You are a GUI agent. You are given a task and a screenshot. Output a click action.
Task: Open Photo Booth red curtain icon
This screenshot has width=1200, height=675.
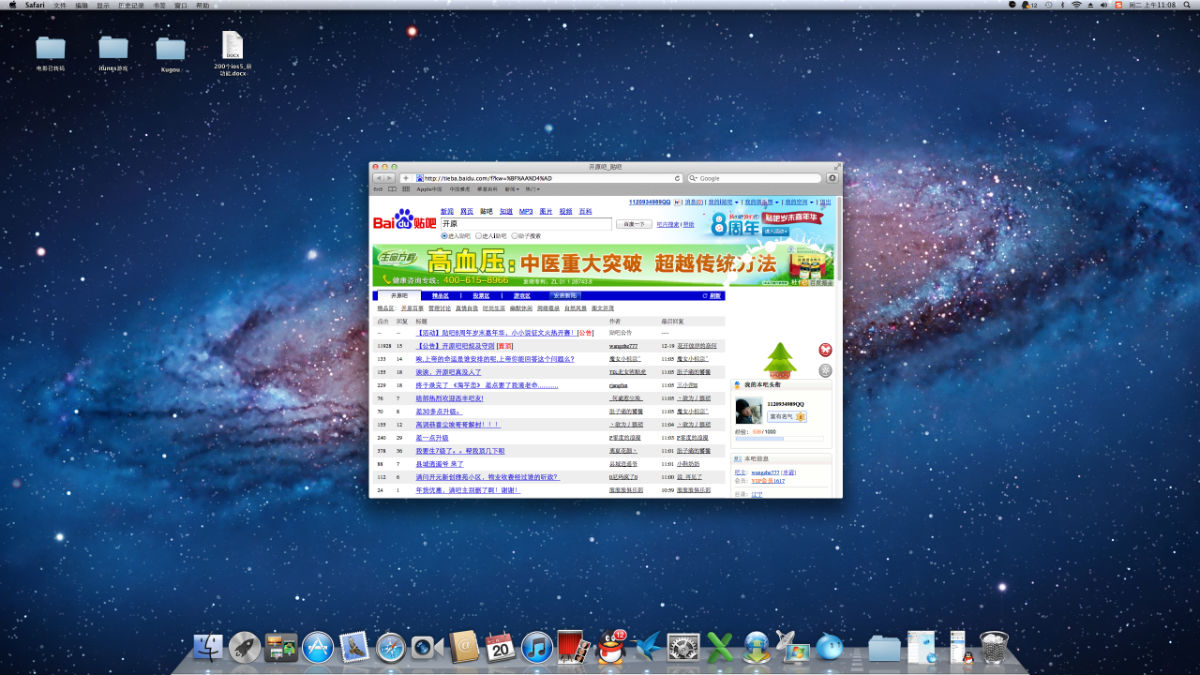point(571,648)
